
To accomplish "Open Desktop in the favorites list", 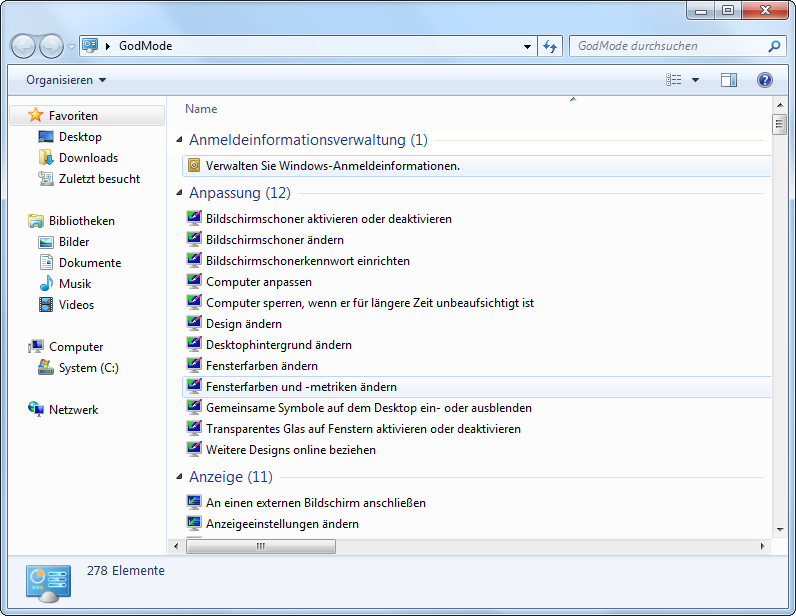I will pos(80,137).
